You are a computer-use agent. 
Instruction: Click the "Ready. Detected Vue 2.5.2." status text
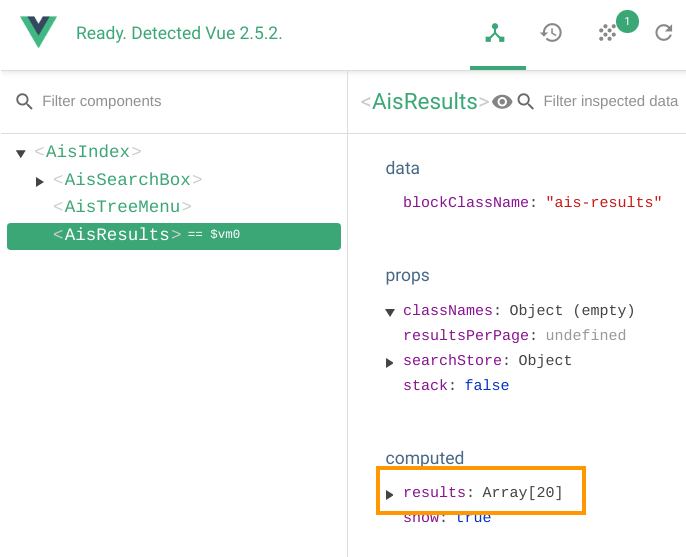[x=179, y=33]
